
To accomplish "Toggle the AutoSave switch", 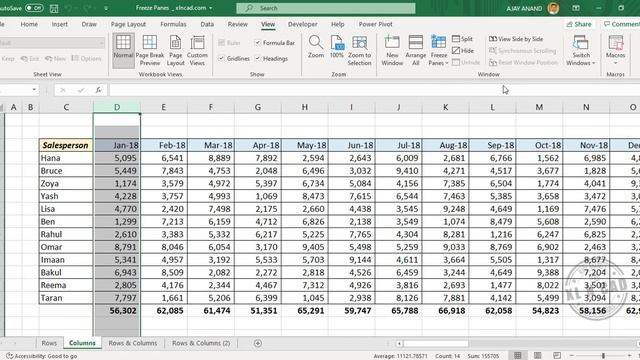I will click(34, 8).
